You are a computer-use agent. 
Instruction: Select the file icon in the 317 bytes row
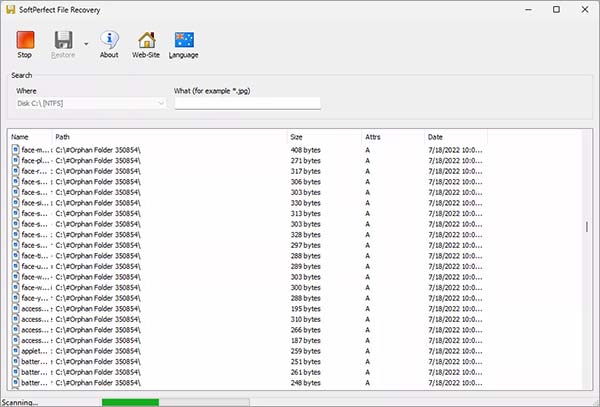(16, 171)
